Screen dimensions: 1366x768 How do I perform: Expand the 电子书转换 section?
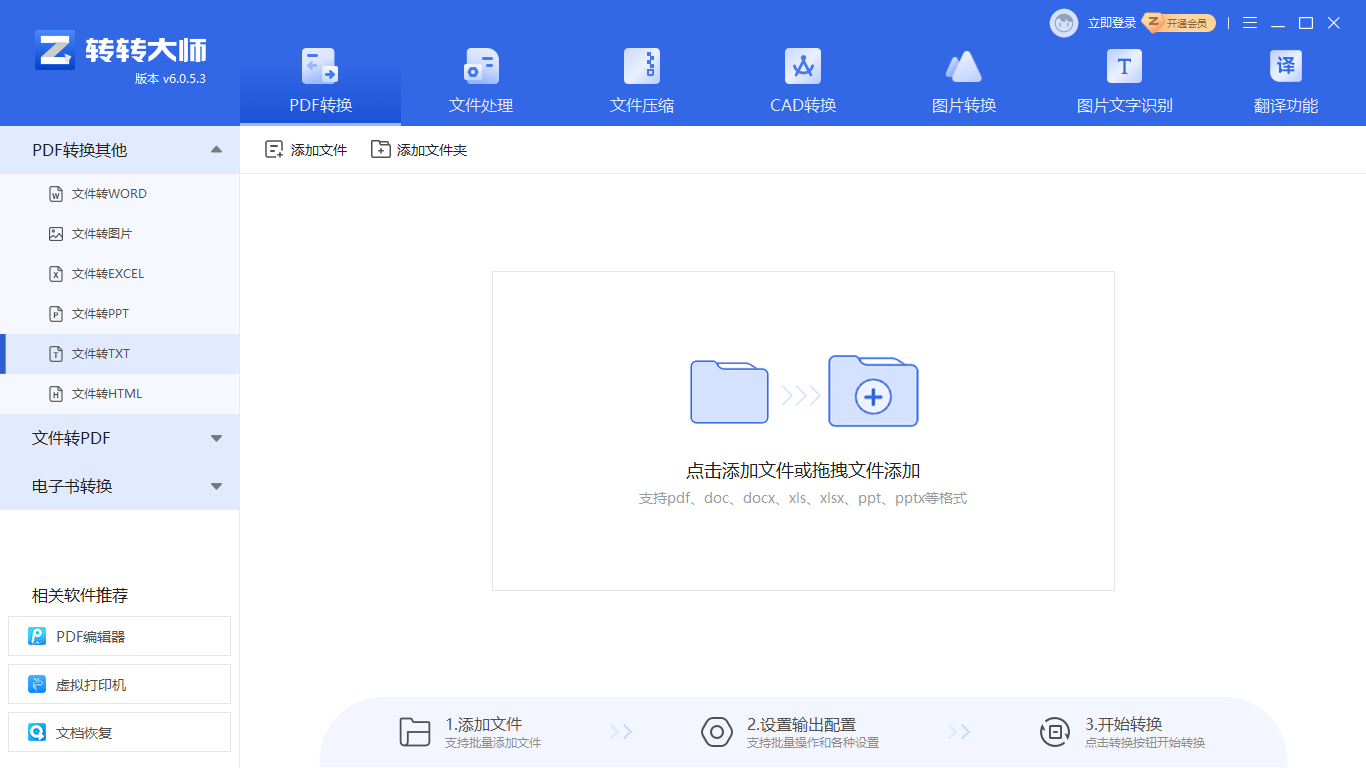[x=120, y=486]
